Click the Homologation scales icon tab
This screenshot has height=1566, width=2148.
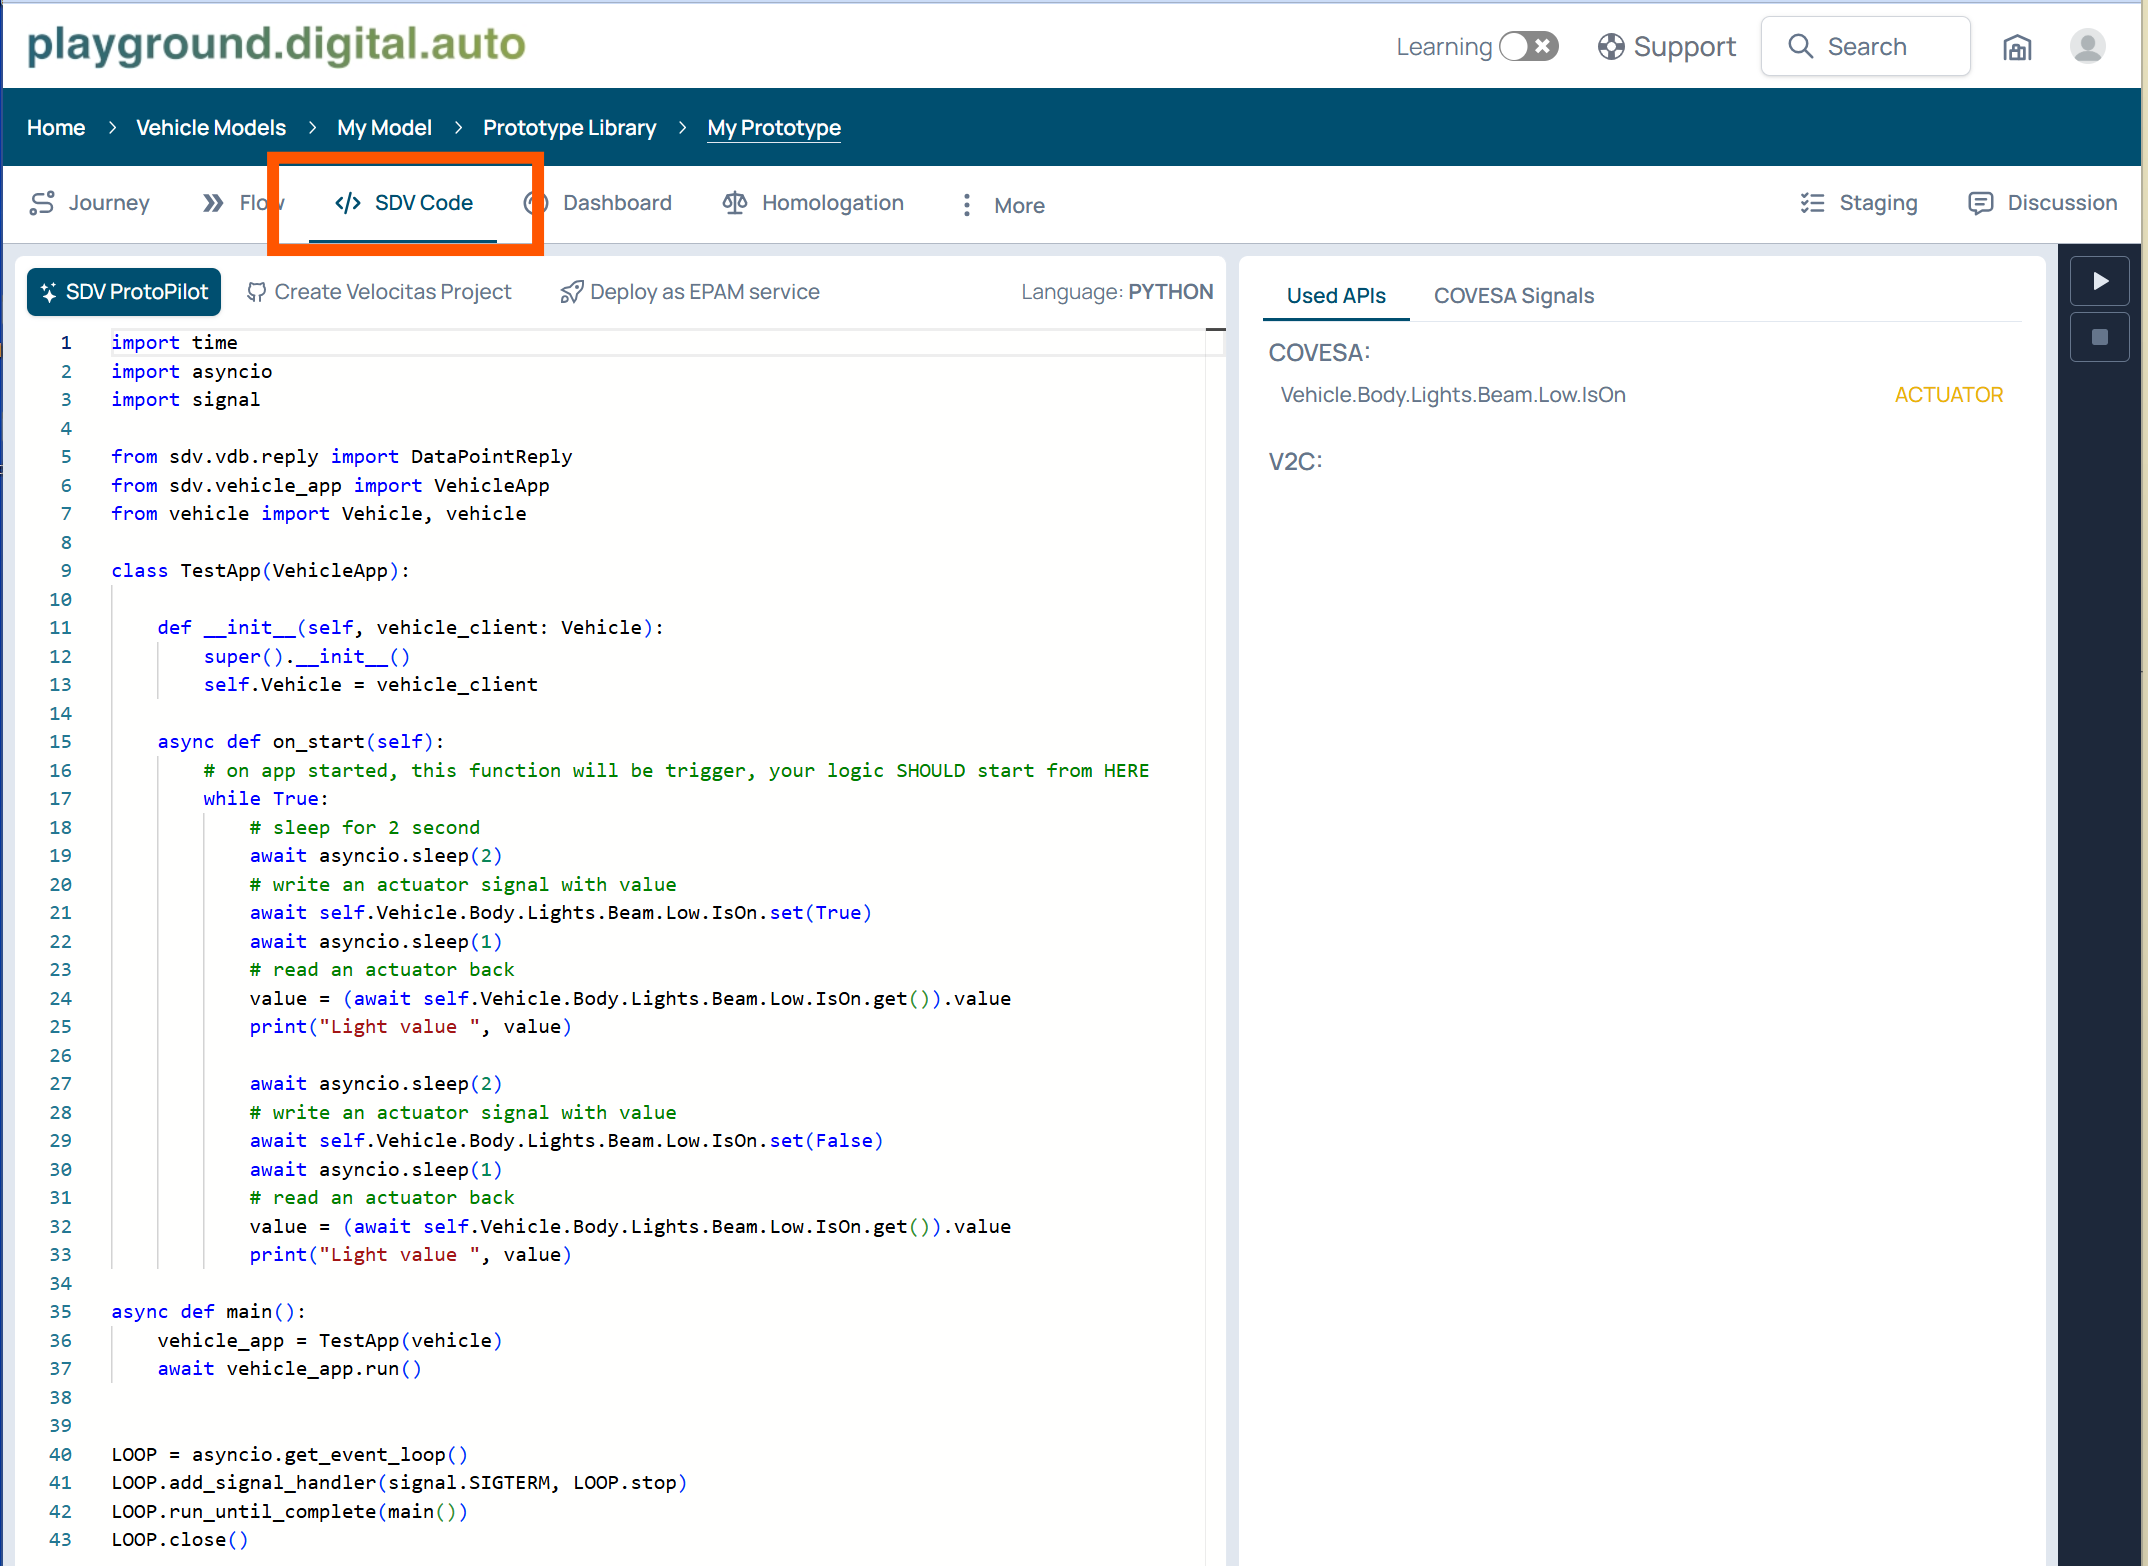pyautogui.click(x=735, y=203)
